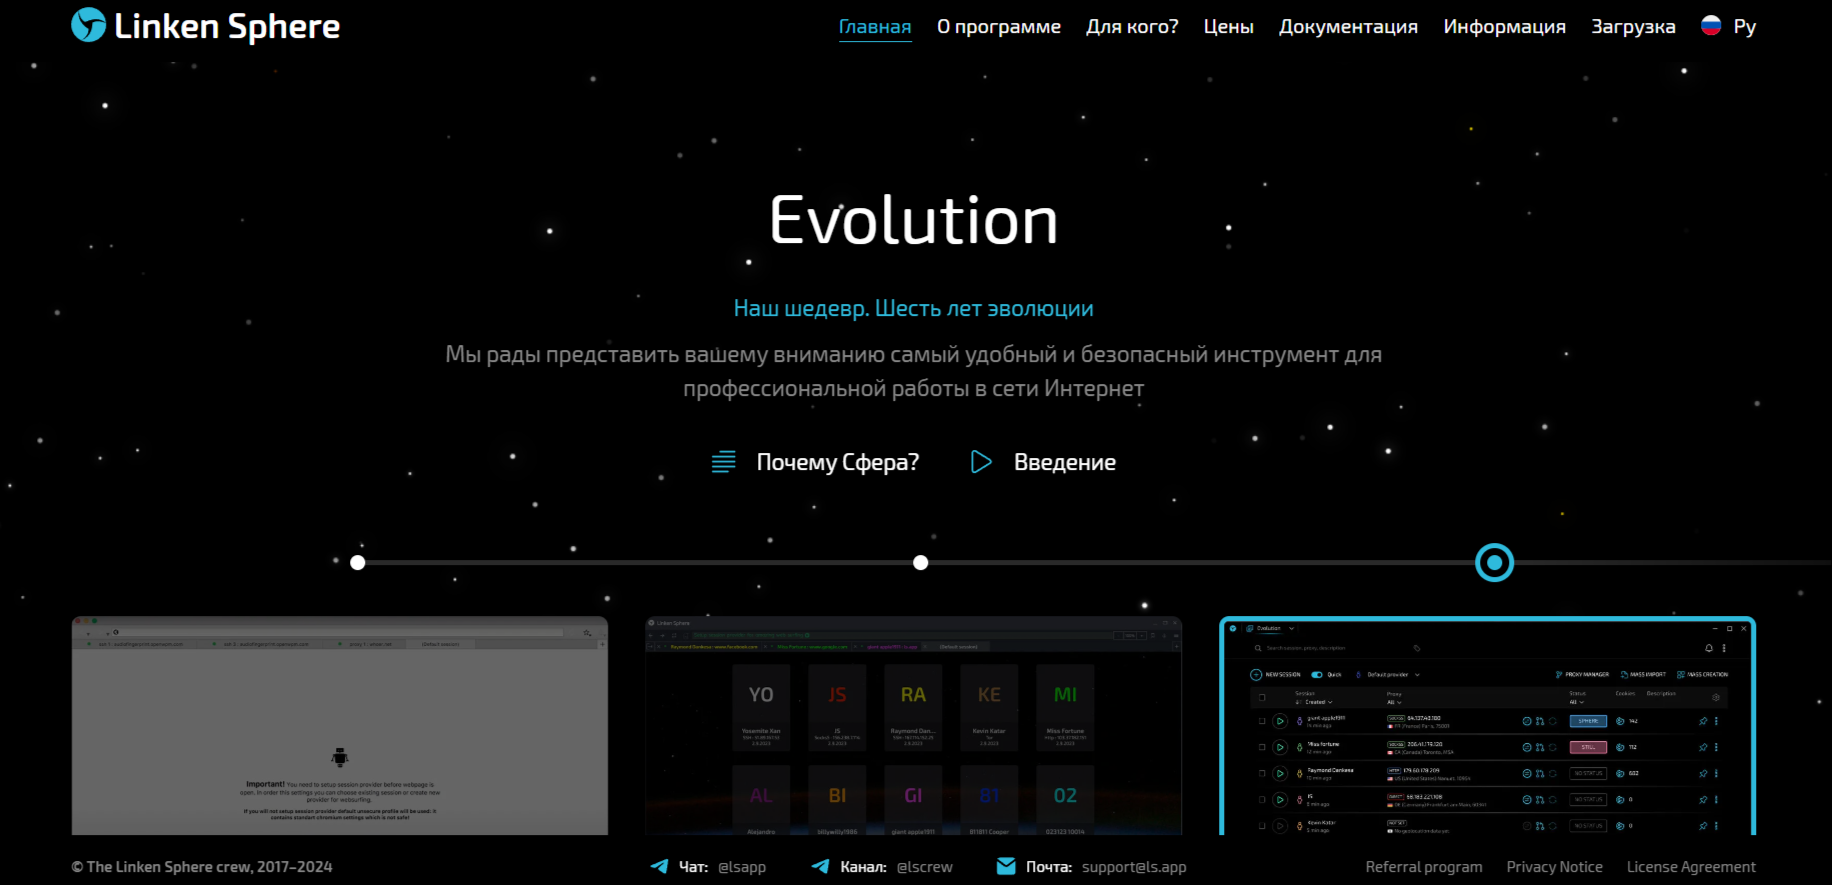Select the highlighted Evolution timeline marker
Image resolution: width=1832 pixels, height=885 pixels.
(1494, 563)
